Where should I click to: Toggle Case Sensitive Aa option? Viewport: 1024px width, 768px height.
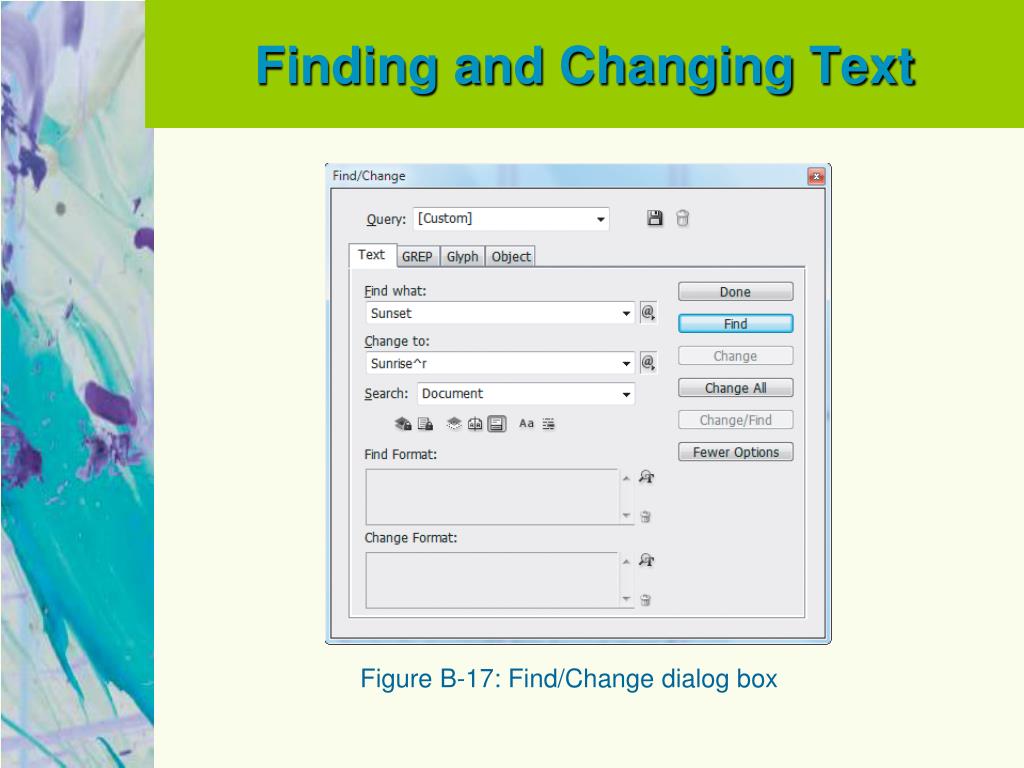526,424
